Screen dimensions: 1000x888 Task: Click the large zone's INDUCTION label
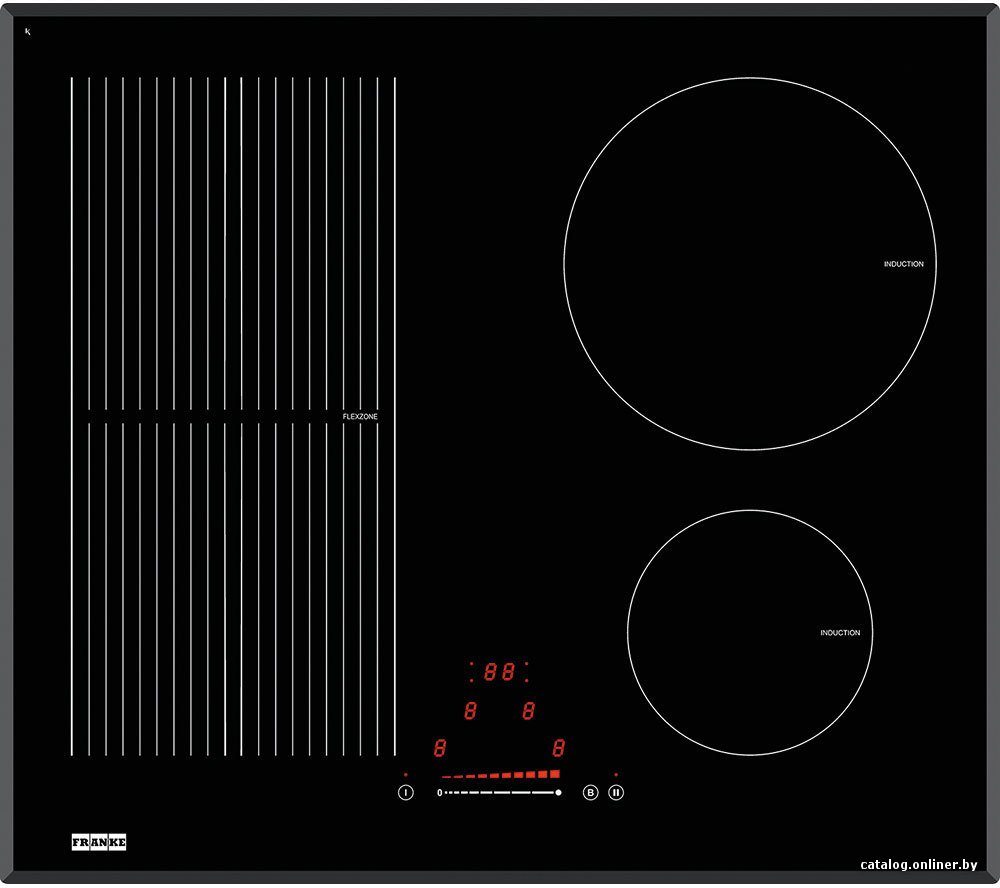pos(904,264)
